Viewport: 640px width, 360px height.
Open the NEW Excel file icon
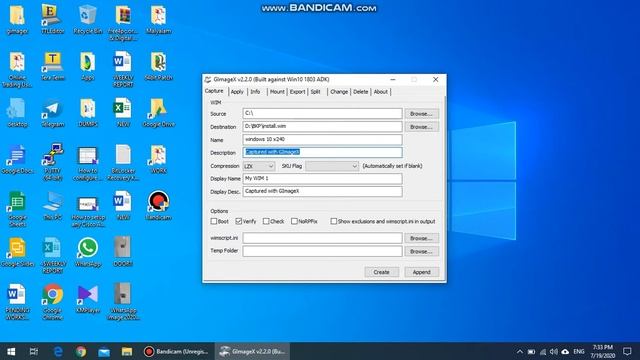[x=123, y=113]
